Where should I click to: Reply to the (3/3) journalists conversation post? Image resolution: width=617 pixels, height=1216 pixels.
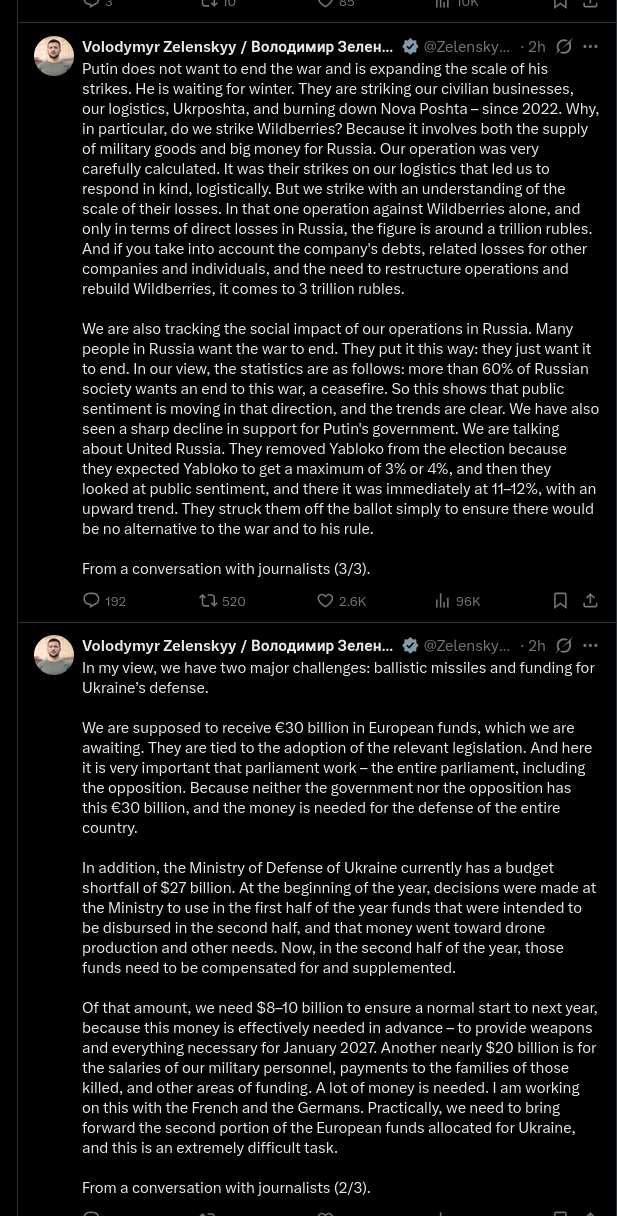coord(104,601)
